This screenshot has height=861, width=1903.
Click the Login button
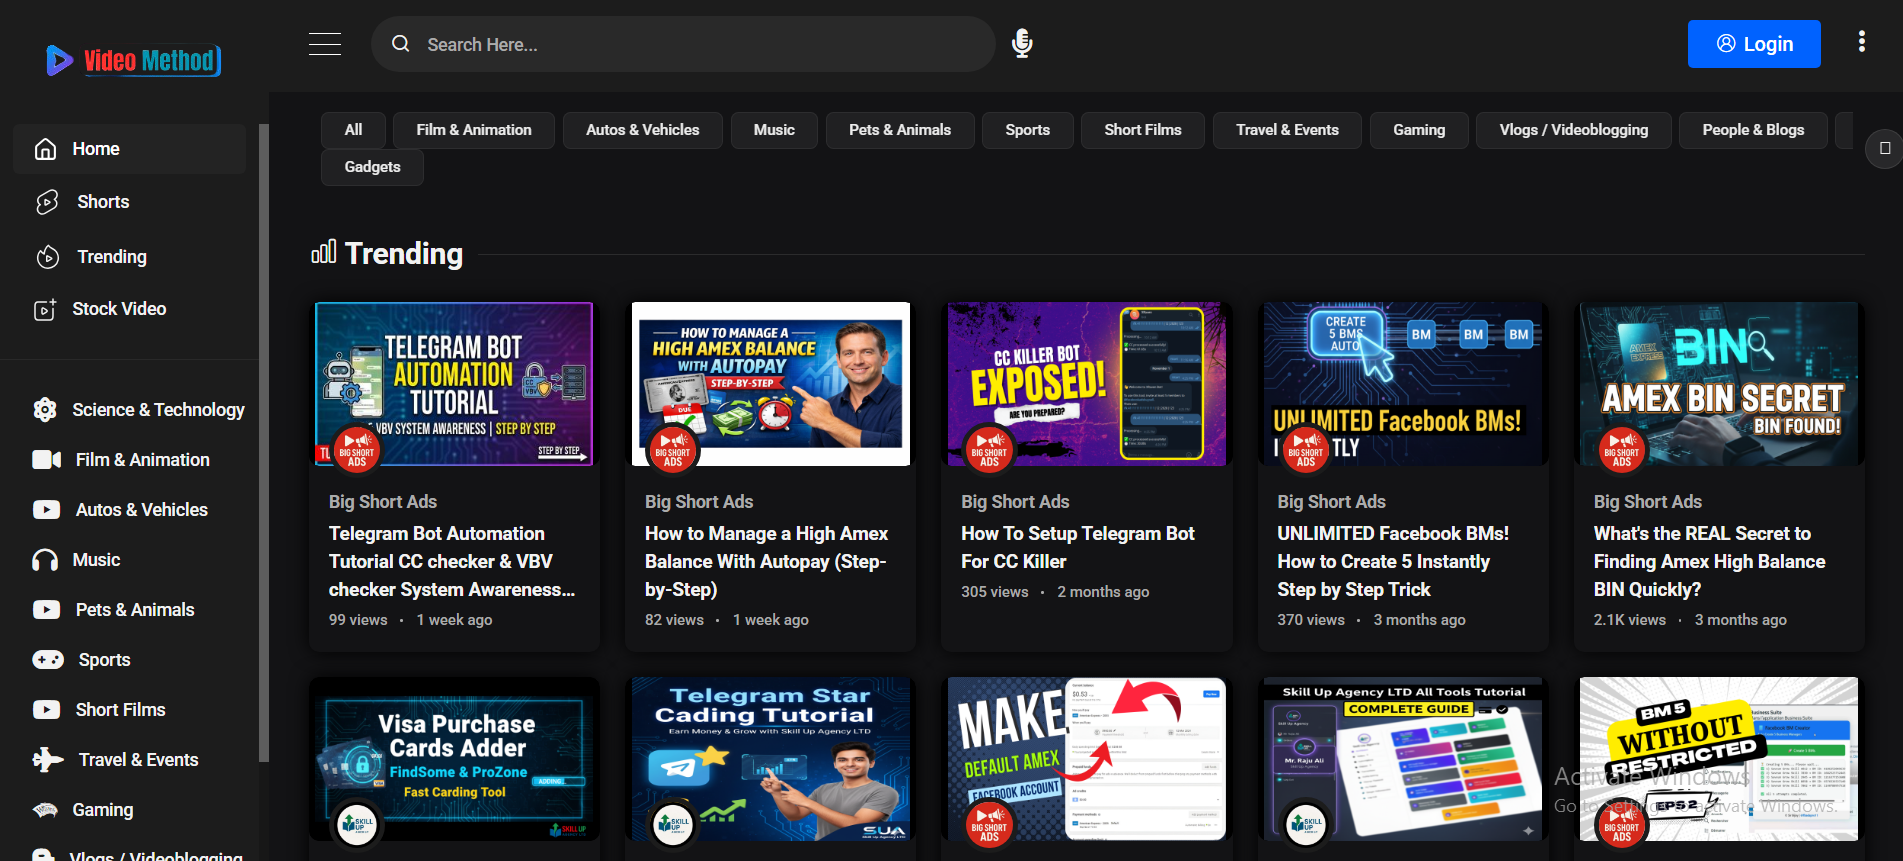1754,44
